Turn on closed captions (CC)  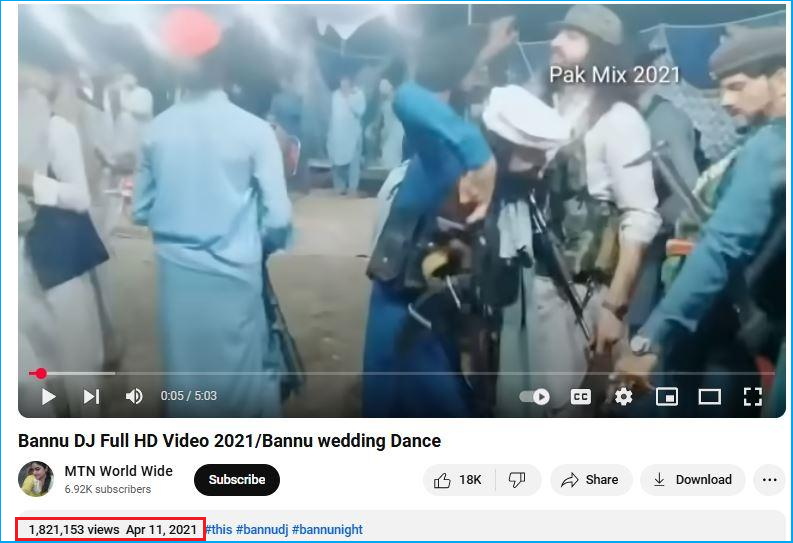[x=580, y=397]
